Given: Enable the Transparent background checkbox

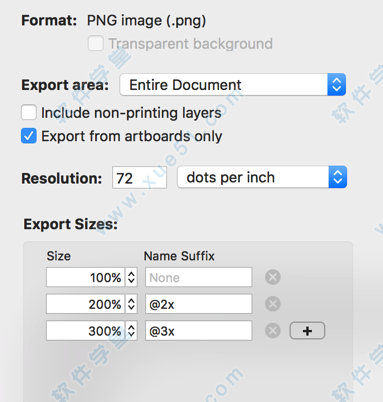Looking at the screenshot, I should tap(95, 44).
